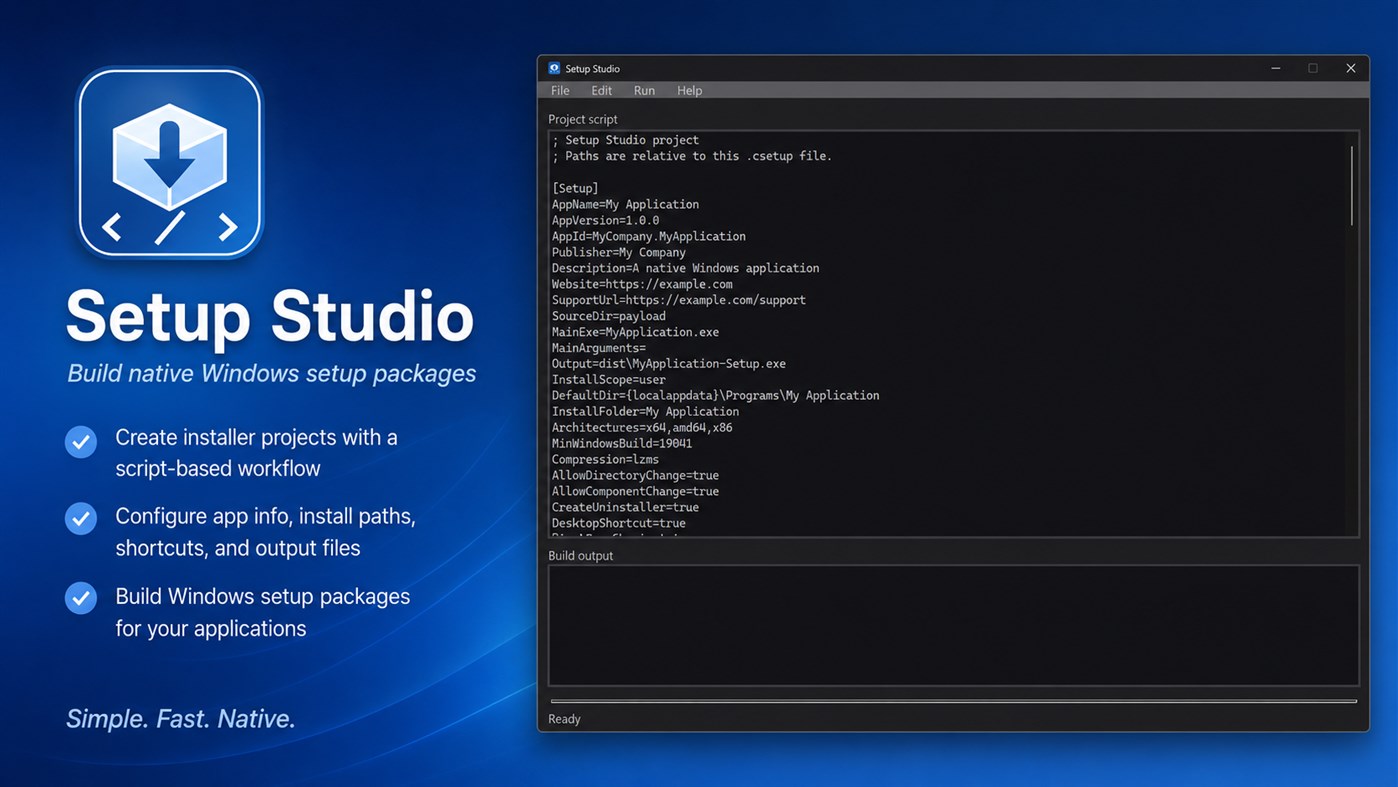Click the AllowDirectoryChange=true line
Image resolution: width=1398 pixels, height=787 pixels.
[636, 475]
